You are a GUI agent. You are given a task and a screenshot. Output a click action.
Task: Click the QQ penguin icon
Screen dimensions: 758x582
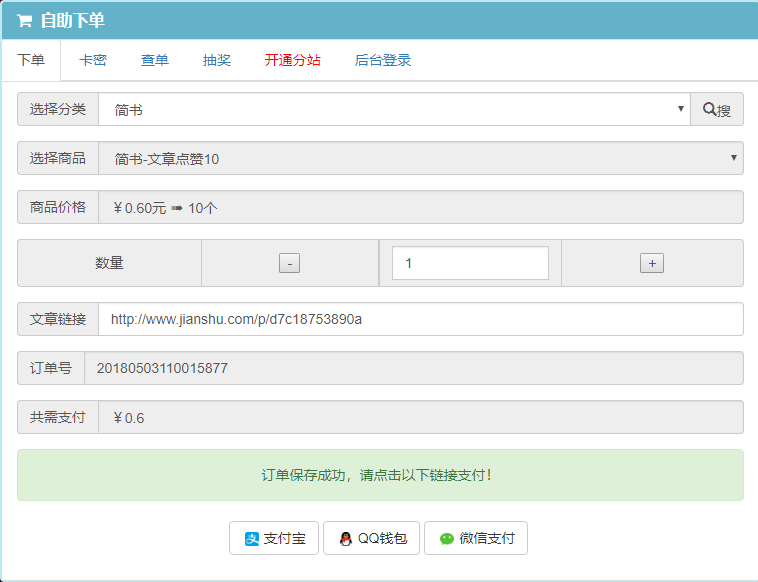coord(346,538)
